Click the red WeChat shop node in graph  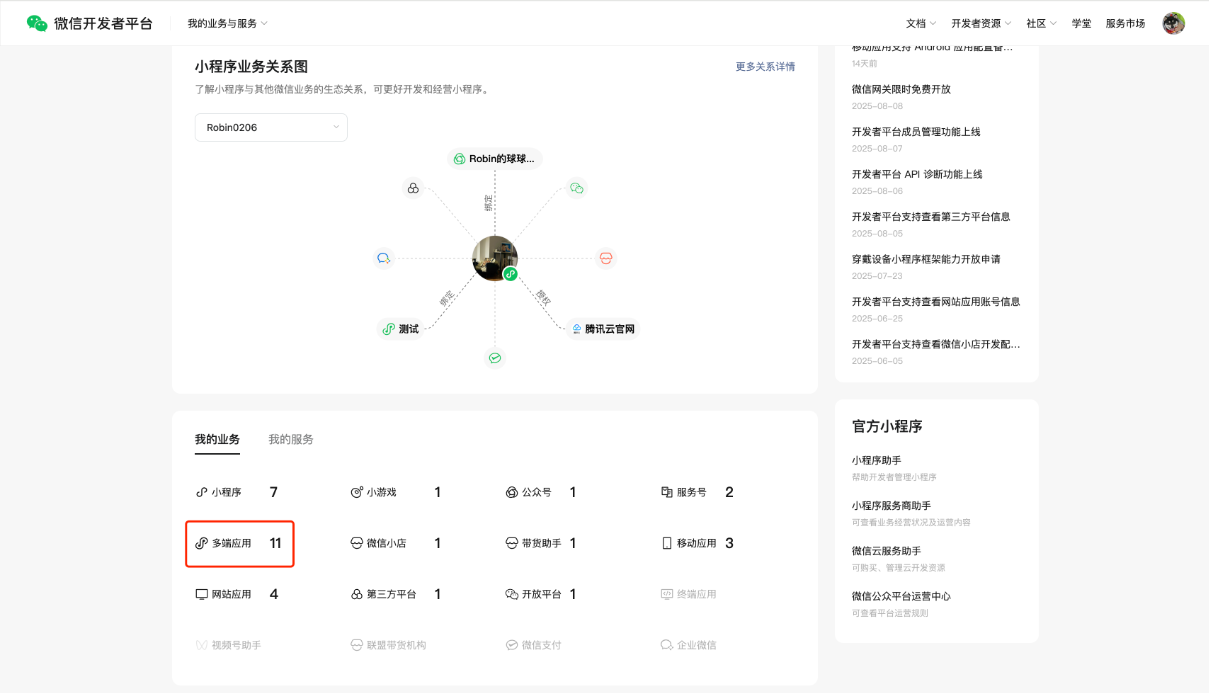[605, 258]
